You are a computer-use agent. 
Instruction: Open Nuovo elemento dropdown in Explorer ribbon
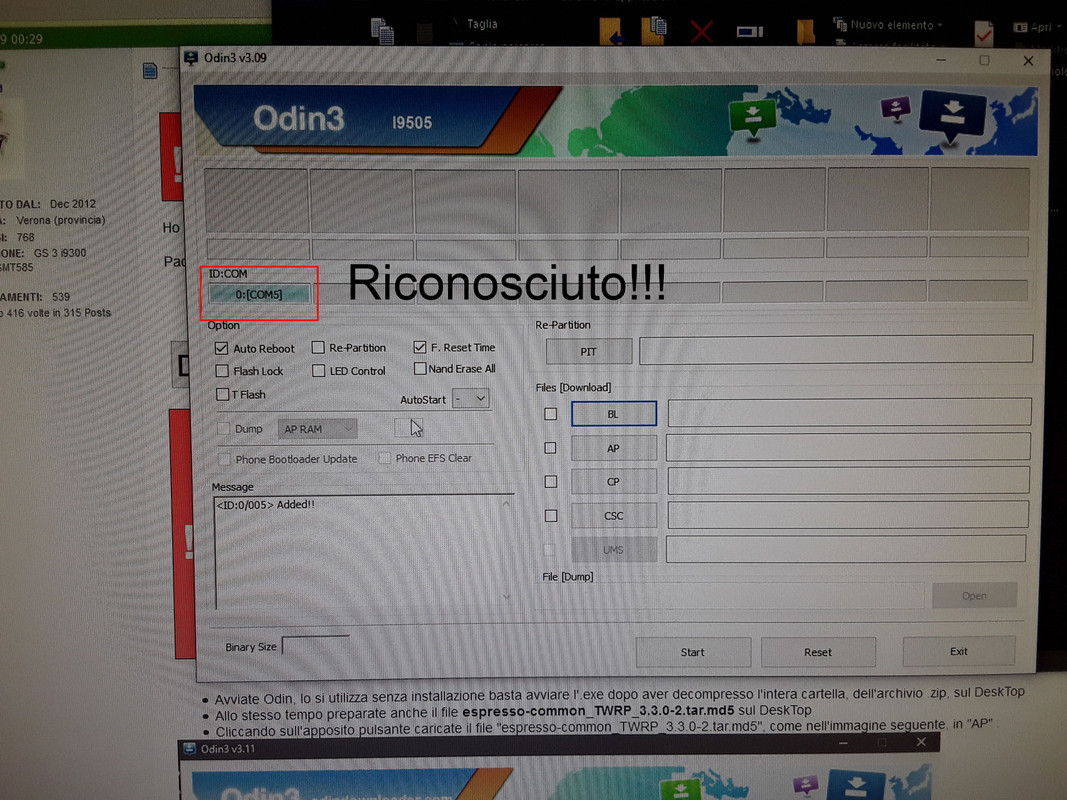click(x=888, y=24)
